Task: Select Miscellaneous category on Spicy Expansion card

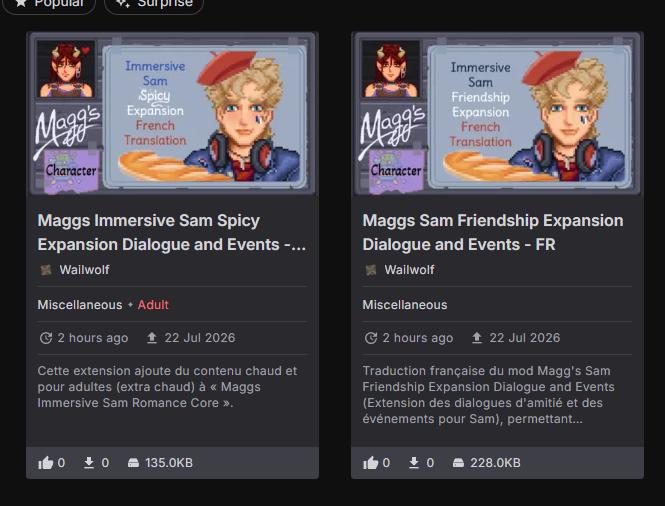Action: [80, 305]
